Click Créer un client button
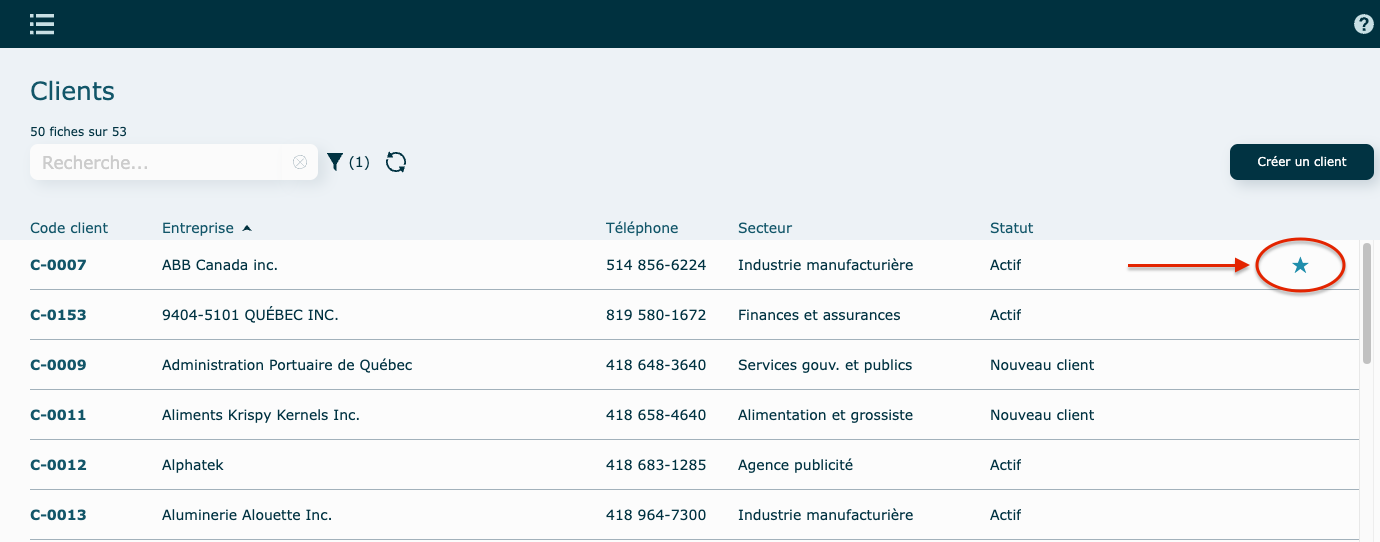Viewport: 1380px width, 542px height. pyautogui.click(x=1301, y=162)
